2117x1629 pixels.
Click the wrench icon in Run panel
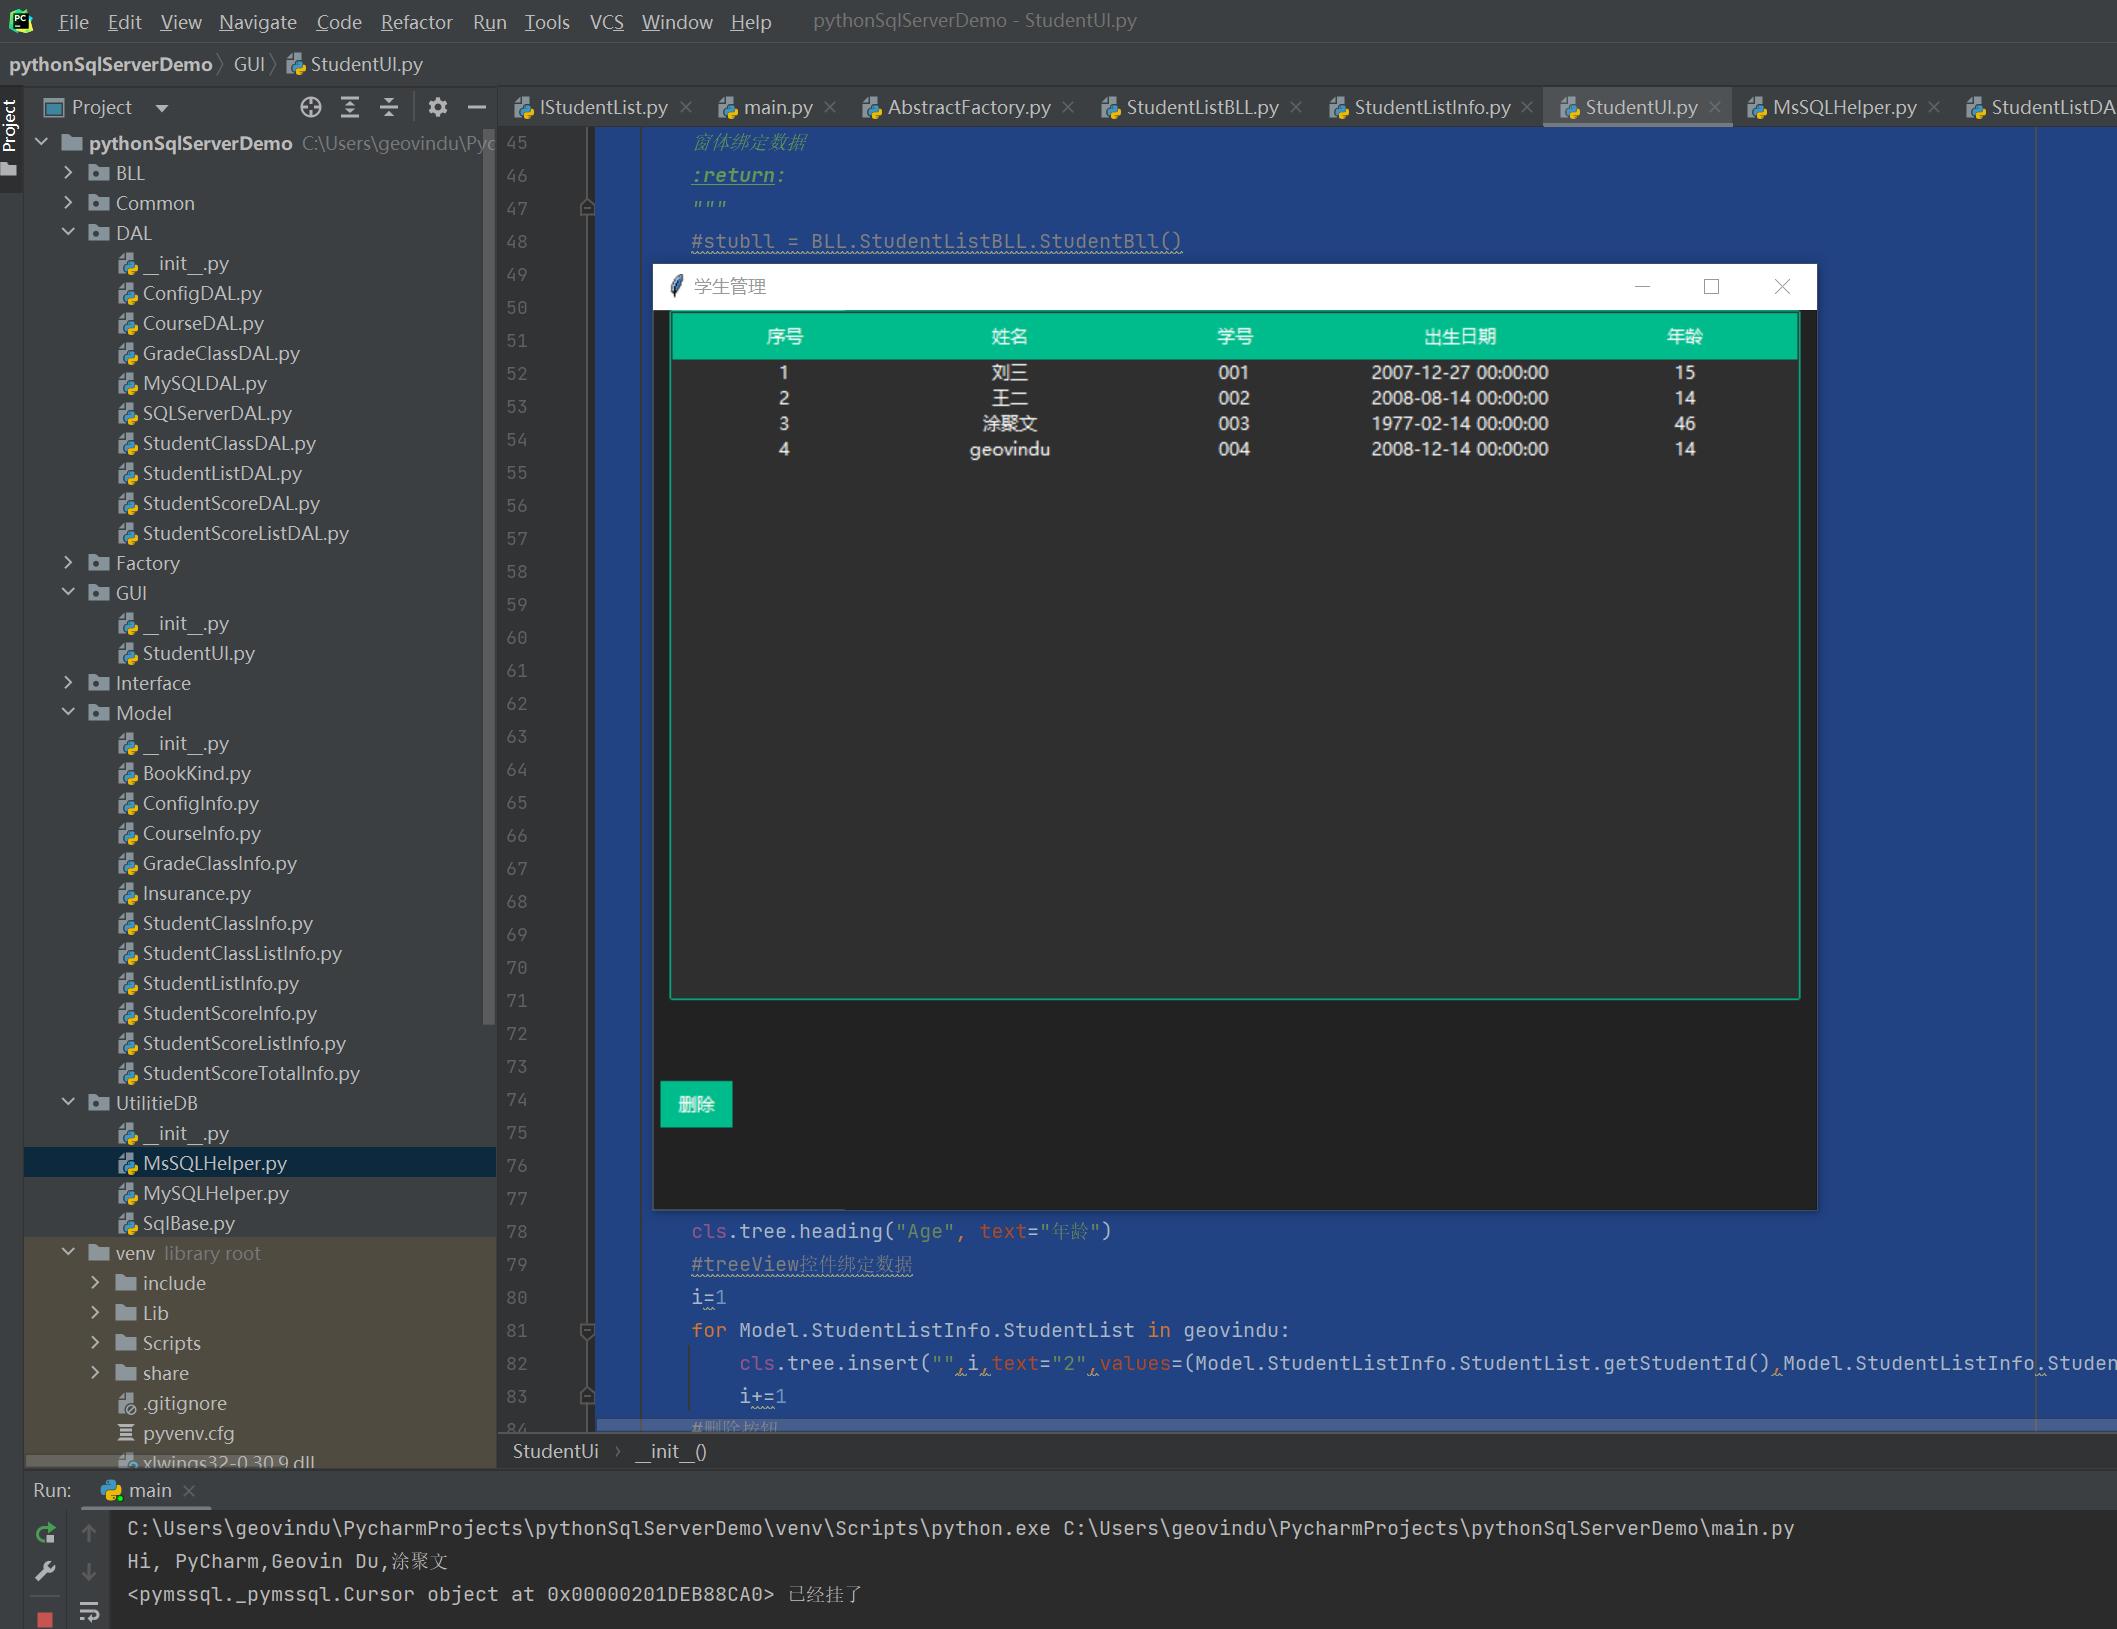tap(45, 1572)
